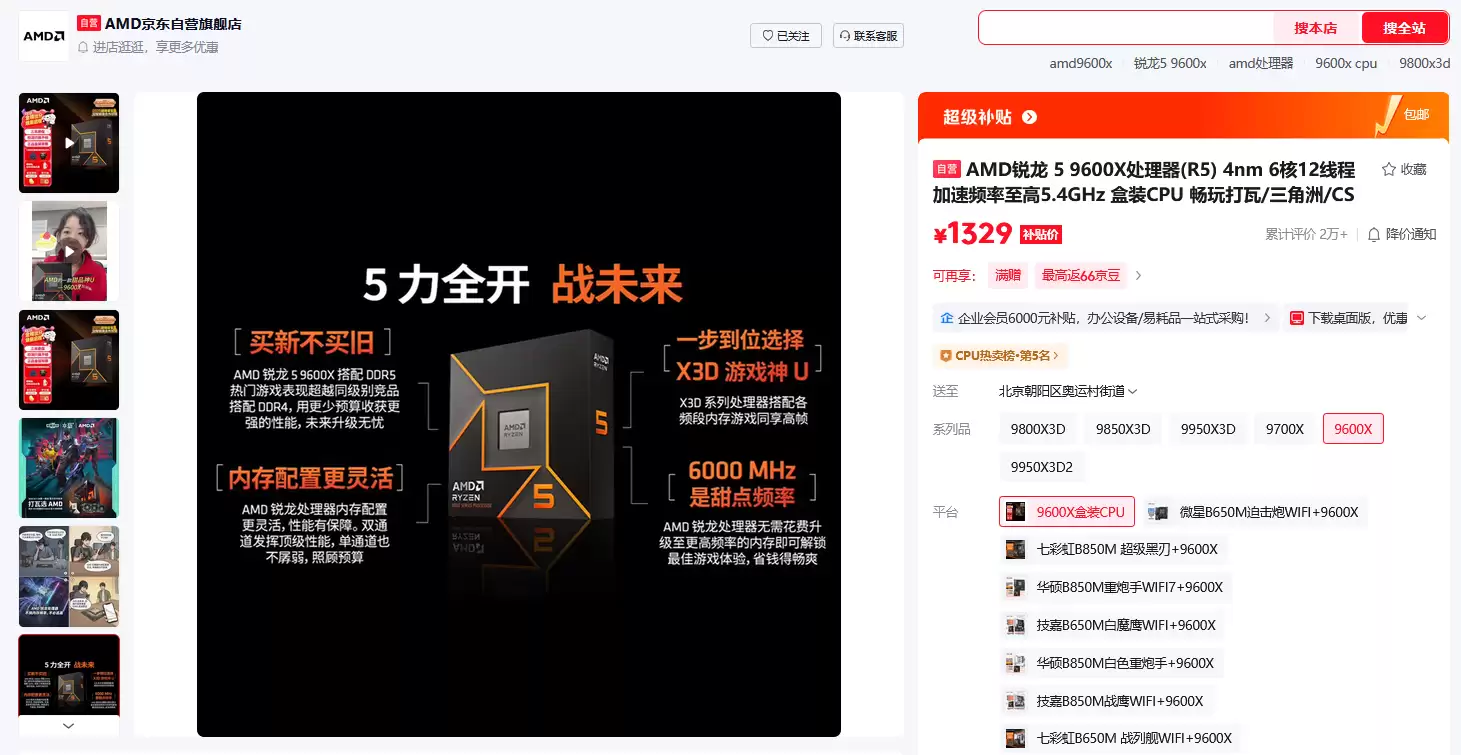
Task: Focus the store search input field
Action: (1126, 28)
